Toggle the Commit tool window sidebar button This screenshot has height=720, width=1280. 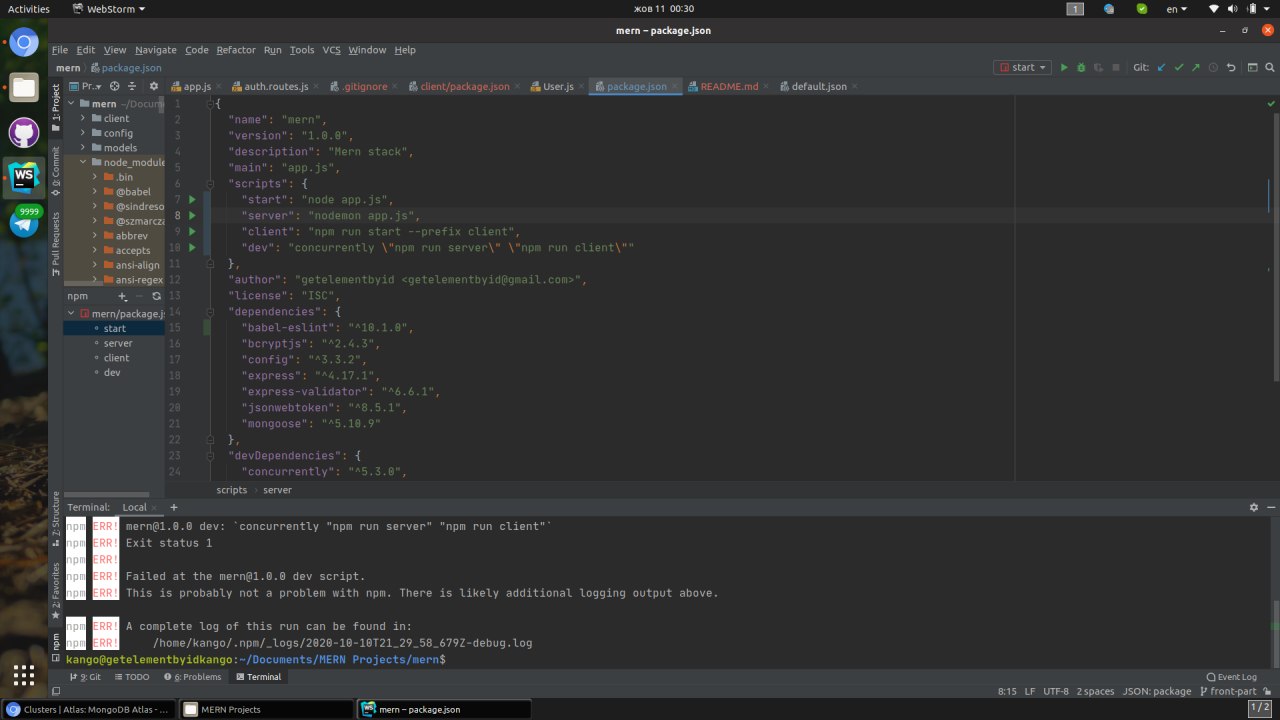pyautogui.click(x=56, y=168)
